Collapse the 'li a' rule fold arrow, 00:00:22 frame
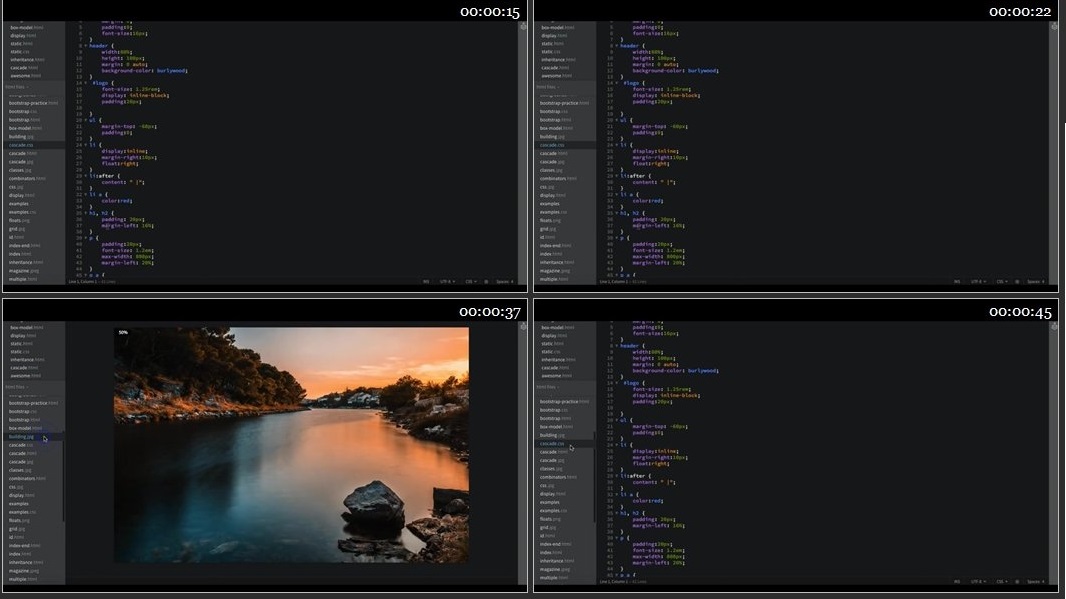1066x599 pixels. [617, 194]
